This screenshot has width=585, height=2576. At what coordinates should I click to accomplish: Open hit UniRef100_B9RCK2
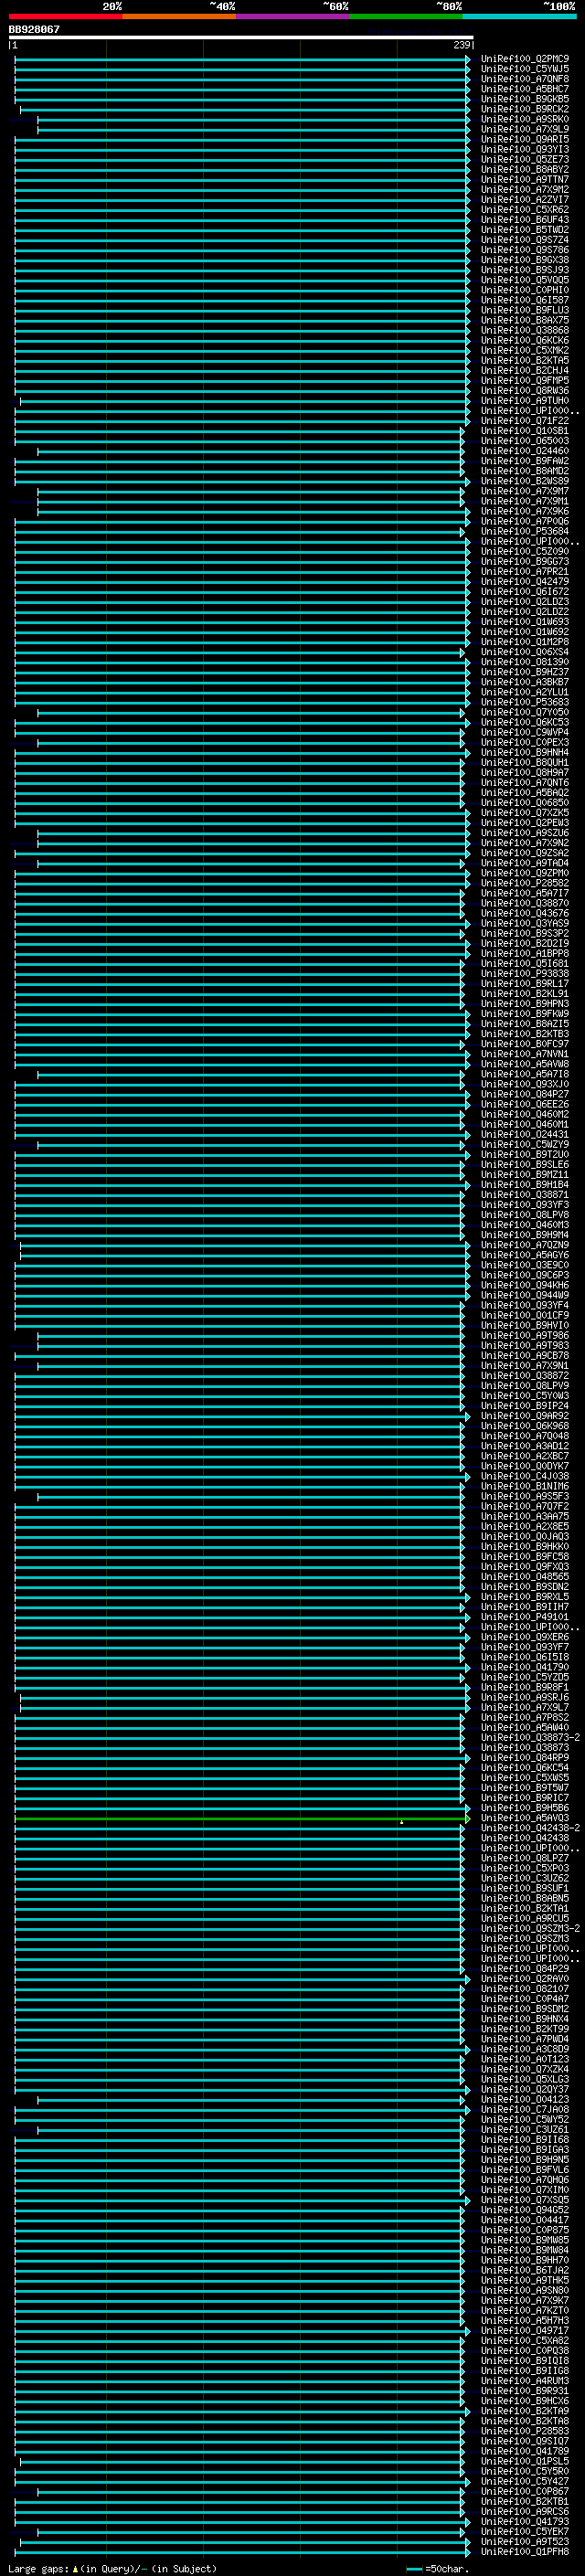(525, 109)
